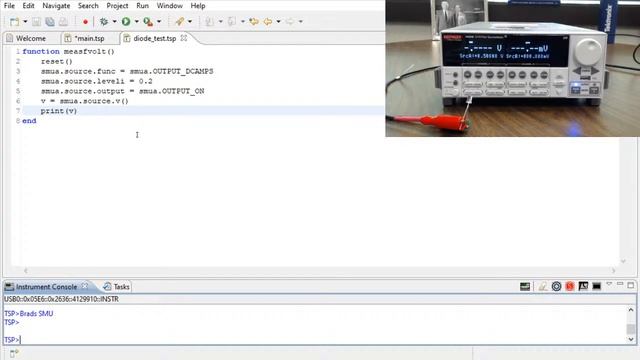Expand the Debug dropdown arrow
The height and width of the screenshot is (360, 640).
point(114,22)
